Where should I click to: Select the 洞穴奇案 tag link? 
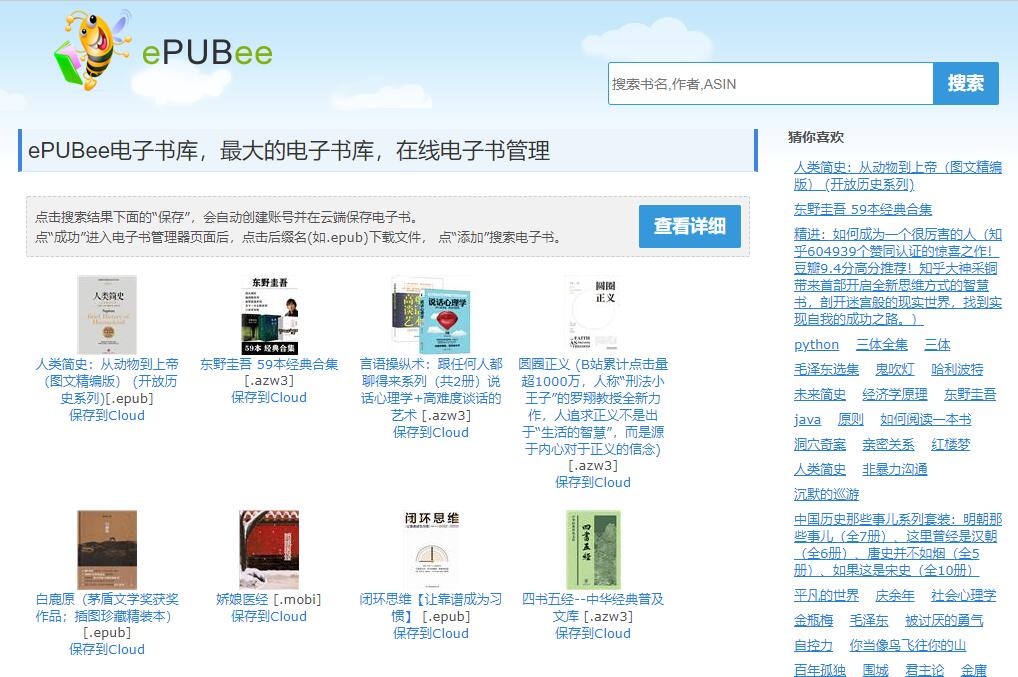819,445
